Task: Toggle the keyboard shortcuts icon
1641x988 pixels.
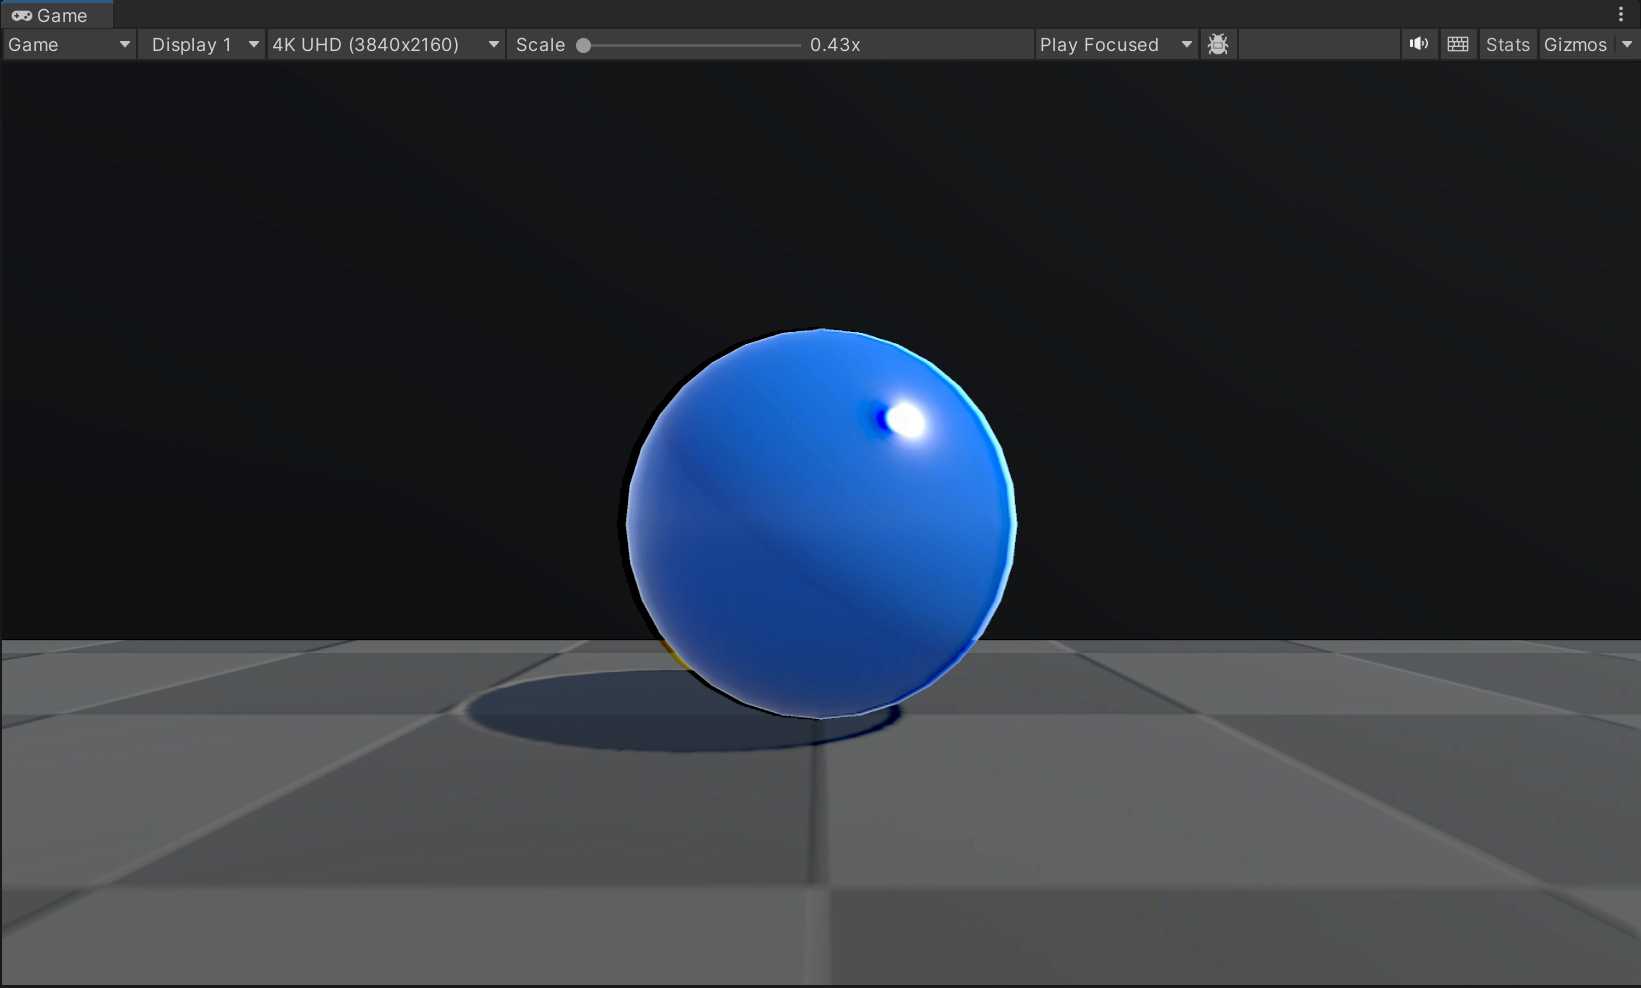Action: tap(1457, 44)
